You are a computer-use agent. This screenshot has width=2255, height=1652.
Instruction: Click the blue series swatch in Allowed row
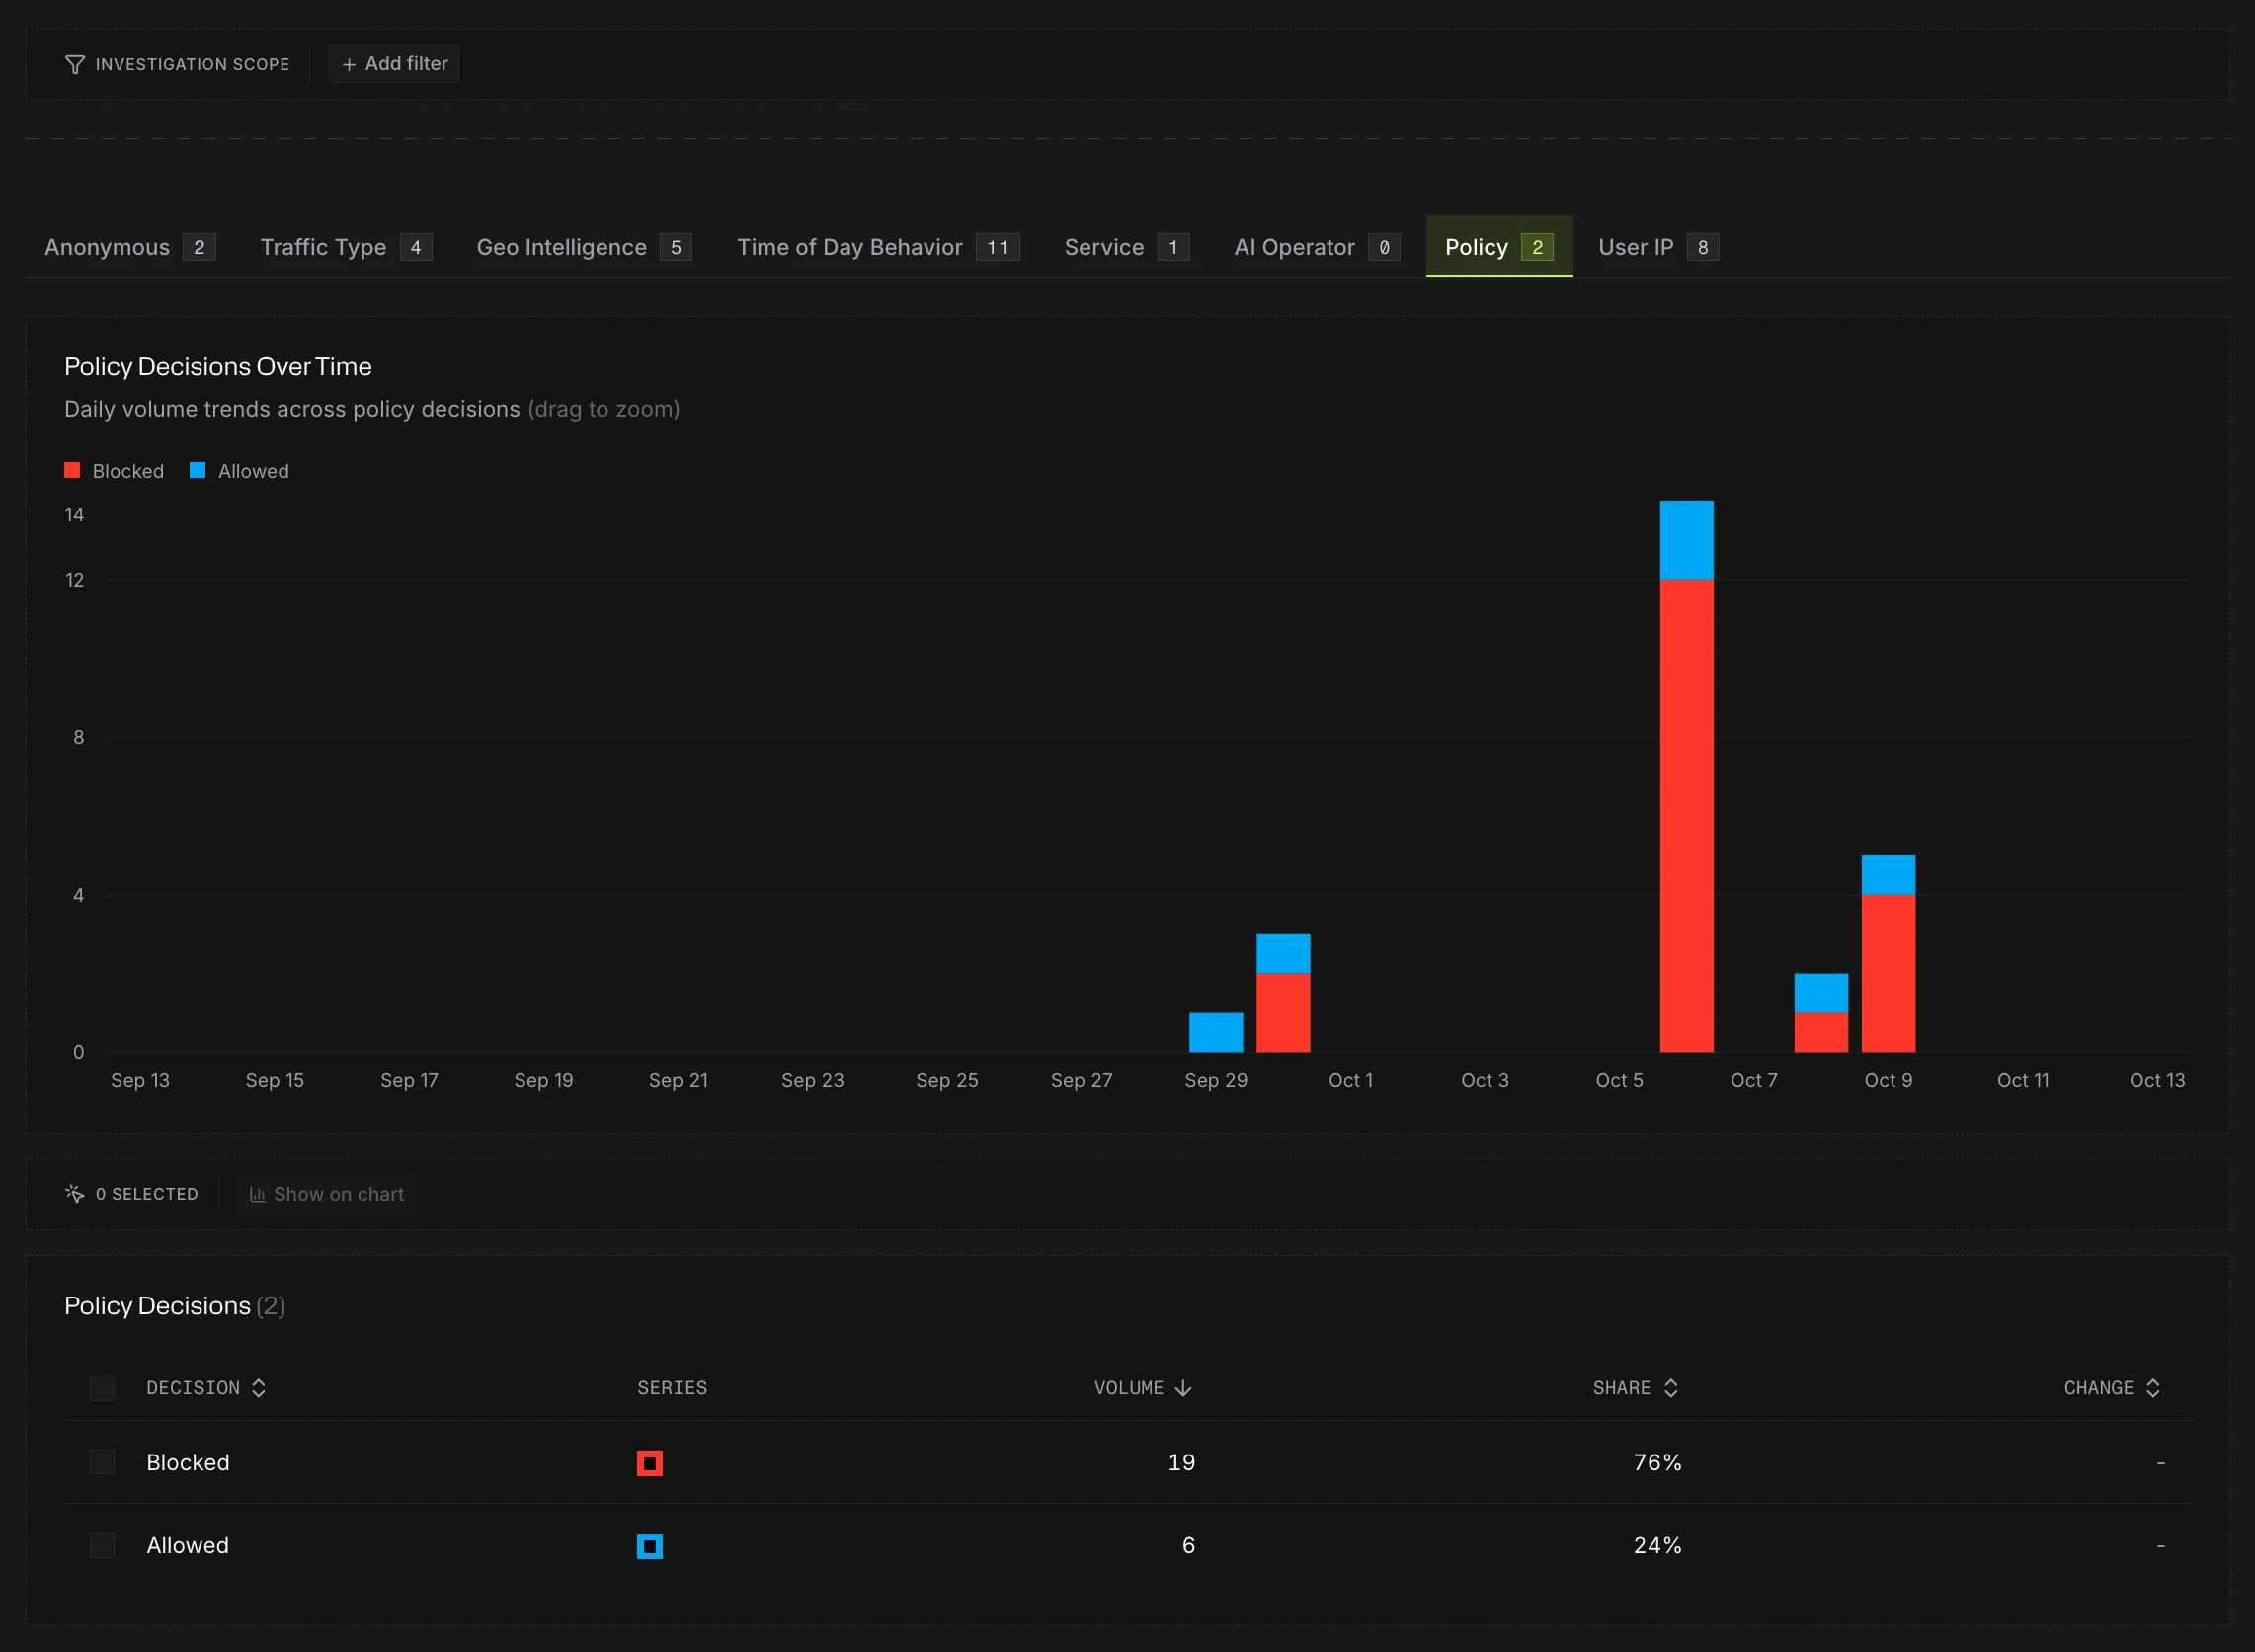tap(650, 1547)
